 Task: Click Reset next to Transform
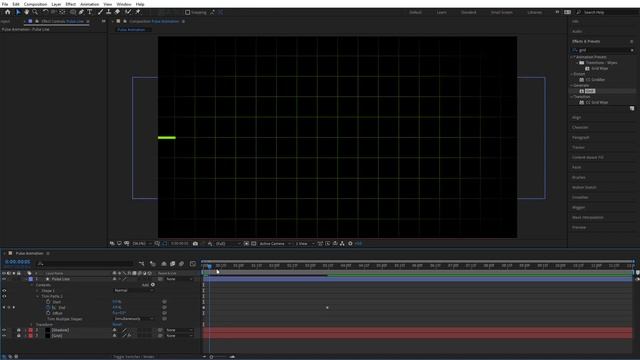[117, 324]
